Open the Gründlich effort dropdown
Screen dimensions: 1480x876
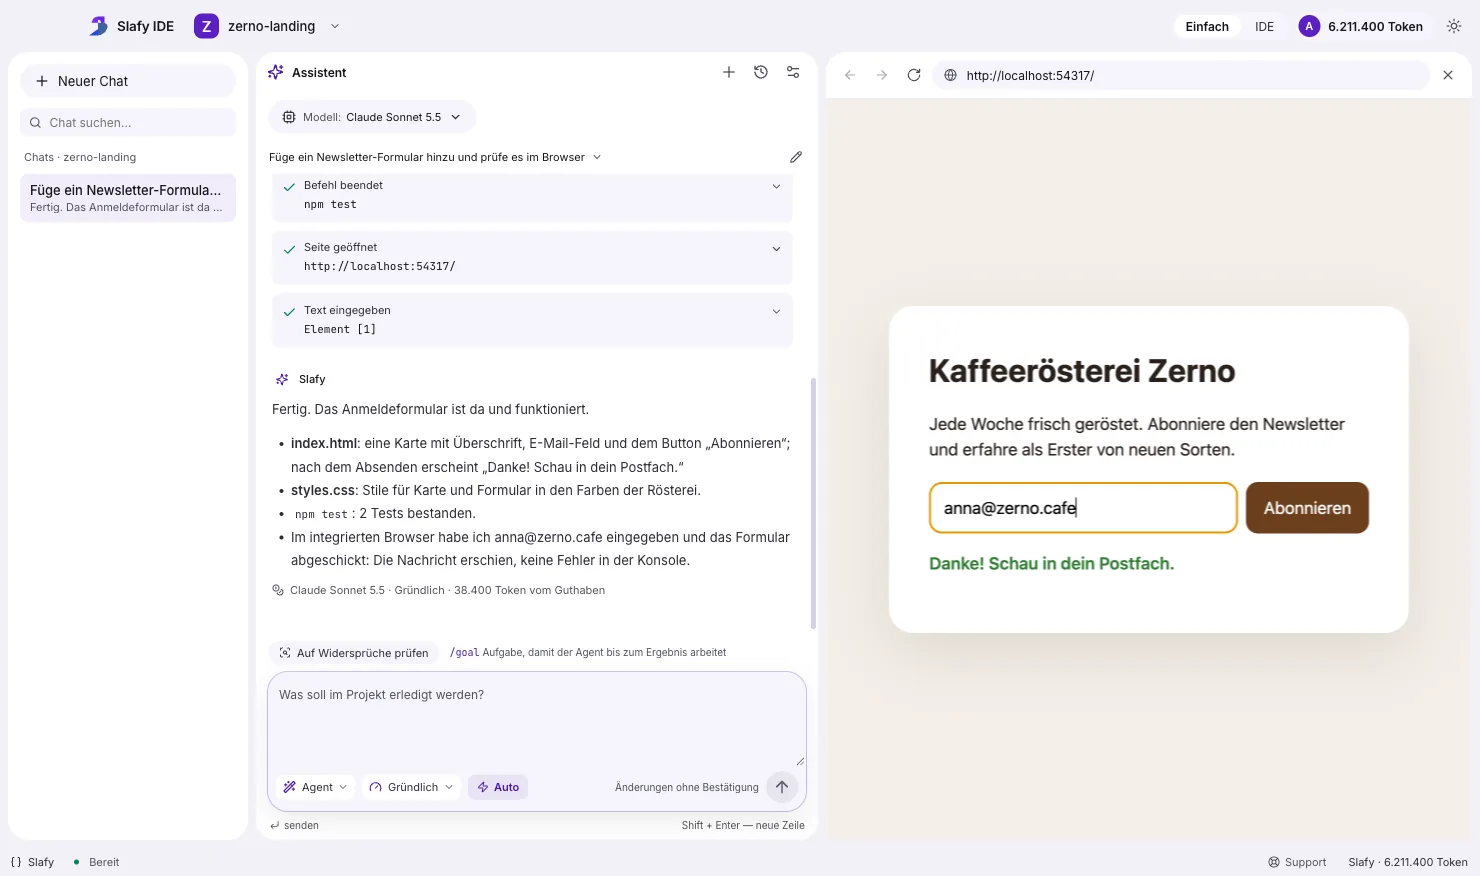pyautogui.click(x=411, y=787)
